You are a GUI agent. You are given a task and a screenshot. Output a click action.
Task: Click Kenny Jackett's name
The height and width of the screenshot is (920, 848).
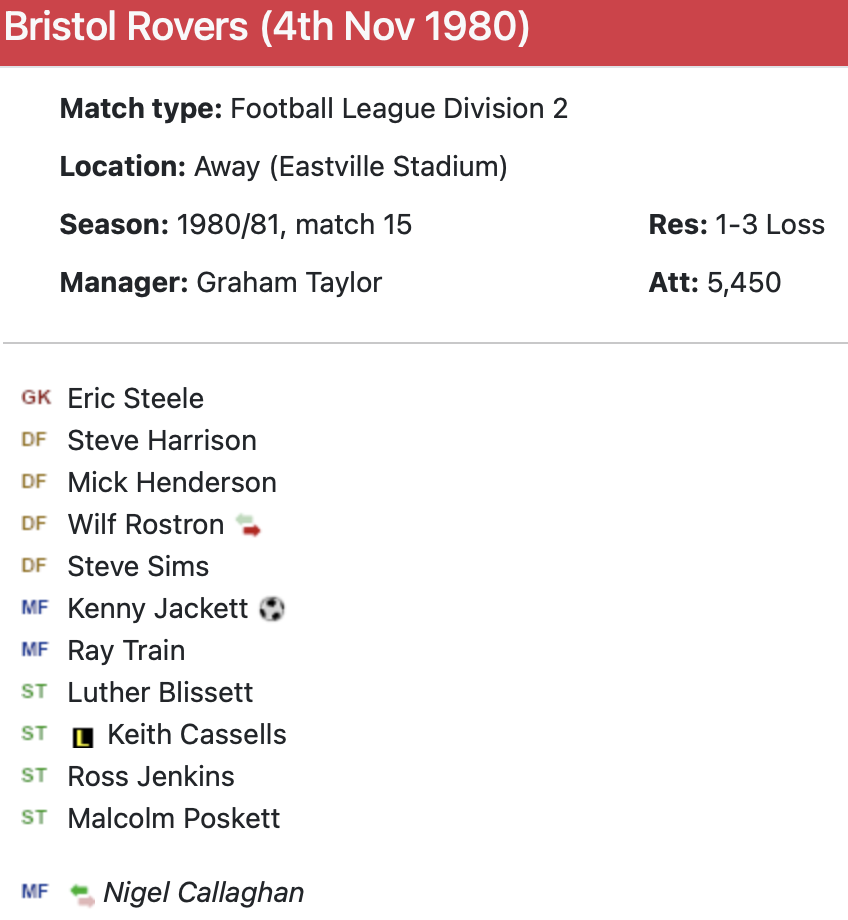(x=157, y=608)
